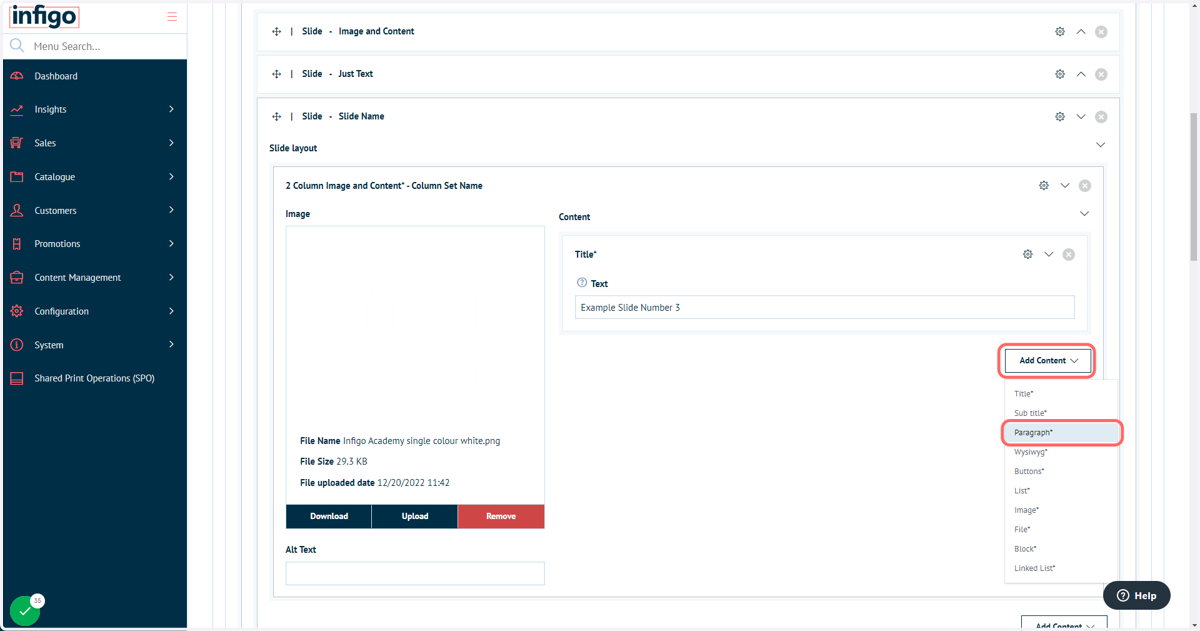Click the red Remove image button

pos(501,516)
